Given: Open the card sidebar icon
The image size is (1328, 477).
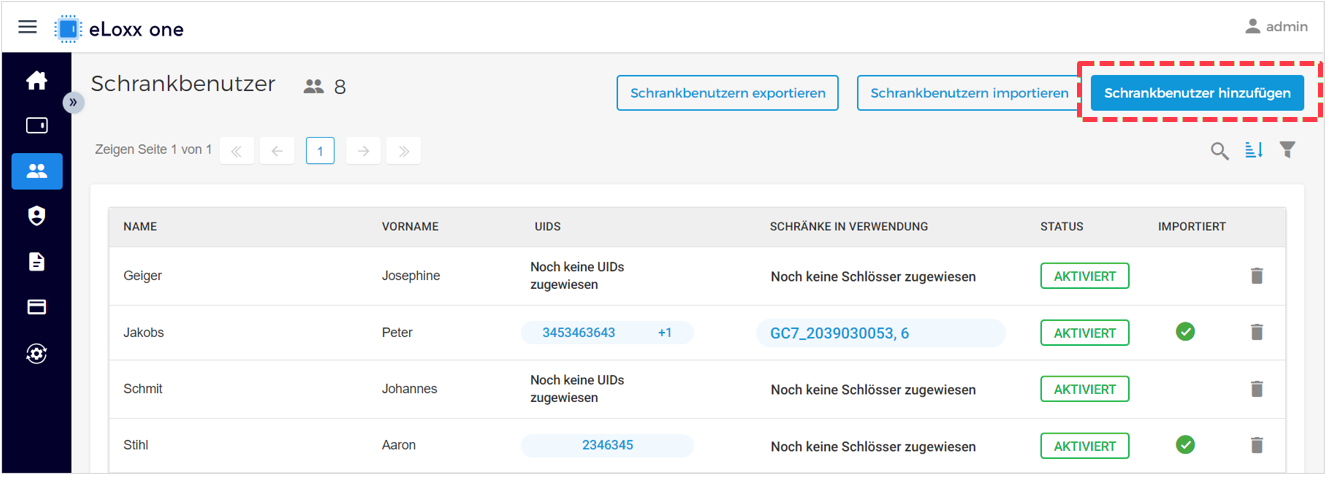Looking at the screenshot, I should 37,308.
